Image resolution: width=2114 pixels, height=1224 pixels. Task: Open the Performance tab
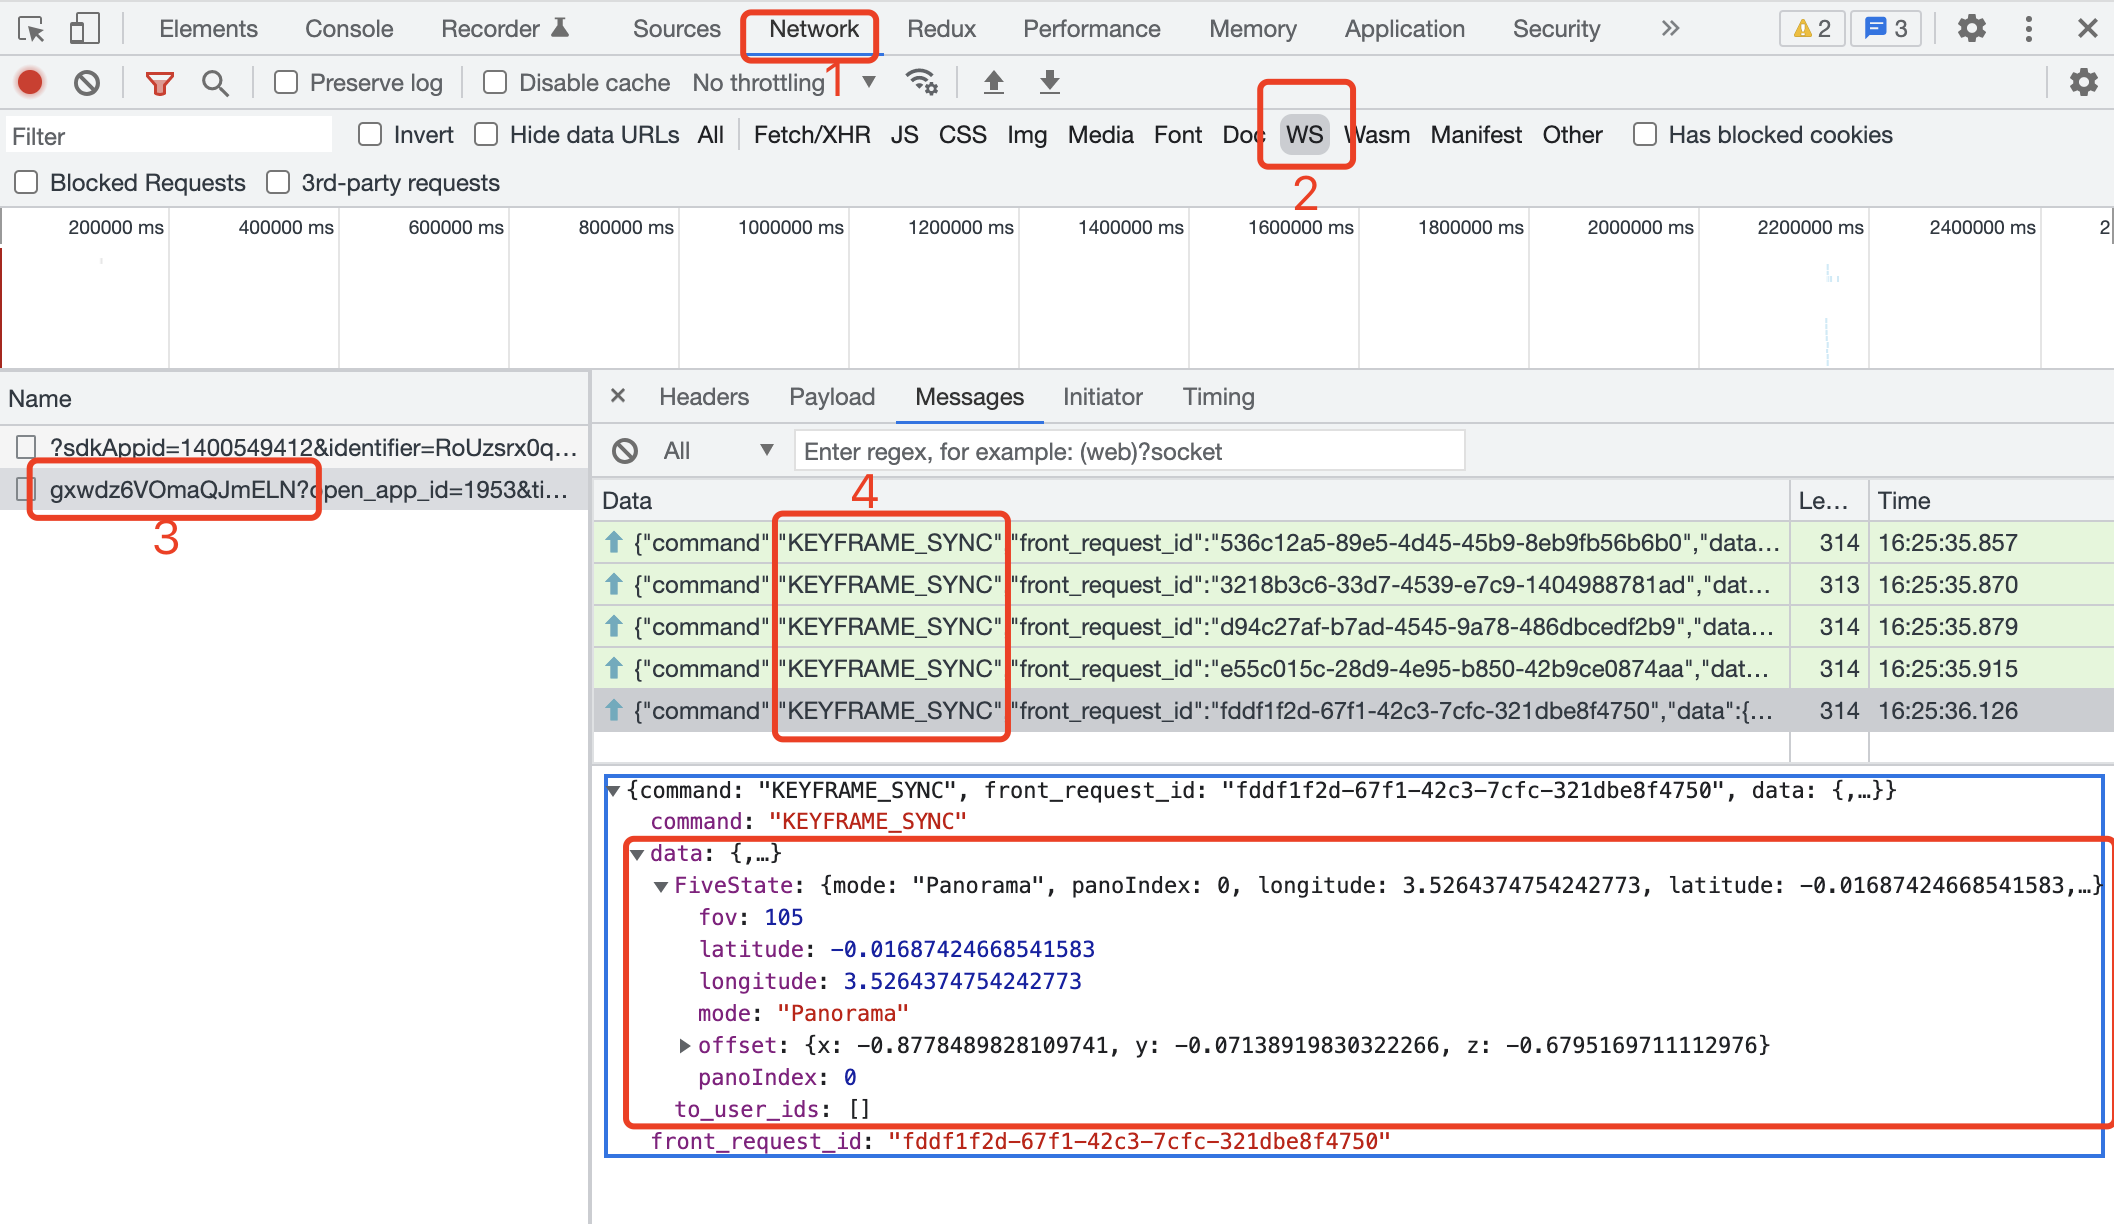[1091, 29]
